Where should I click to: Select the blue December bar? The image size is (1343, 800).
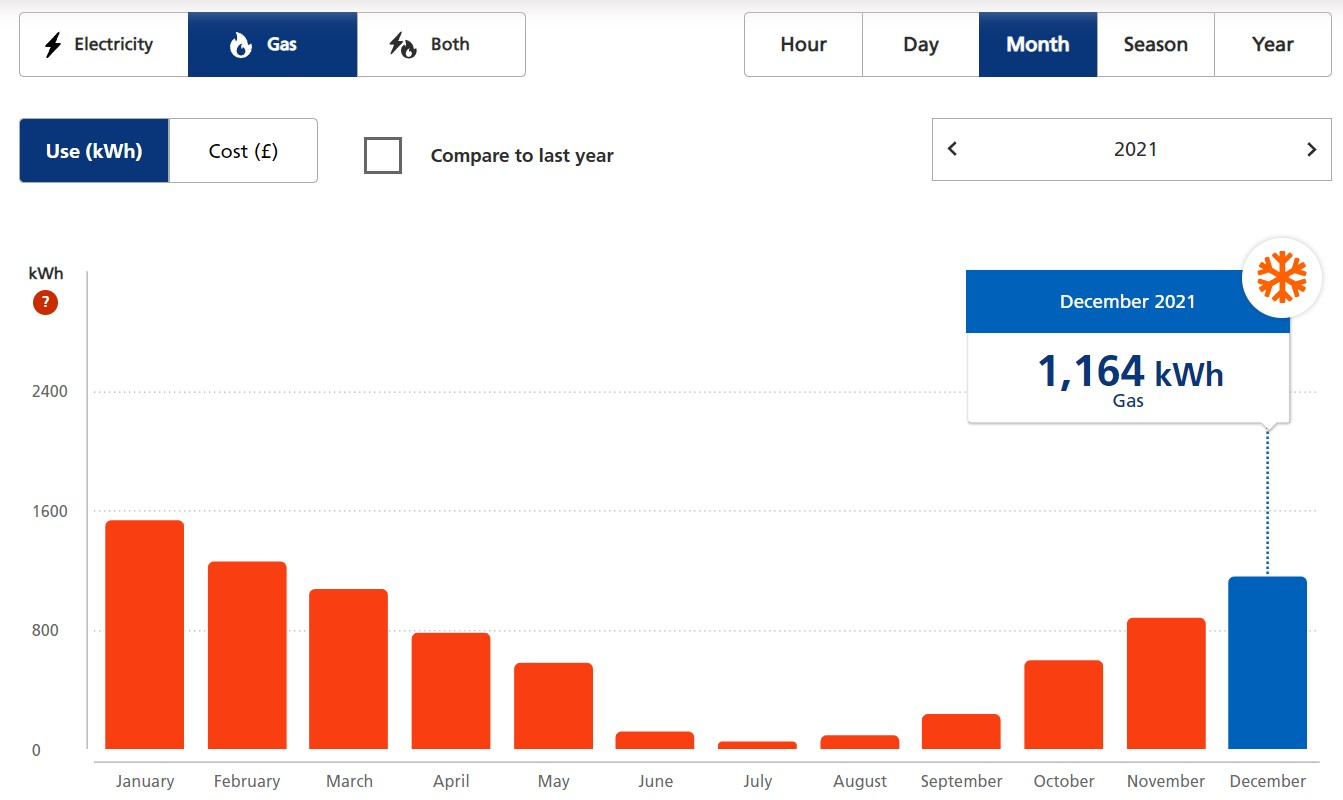pos(1267,663)
